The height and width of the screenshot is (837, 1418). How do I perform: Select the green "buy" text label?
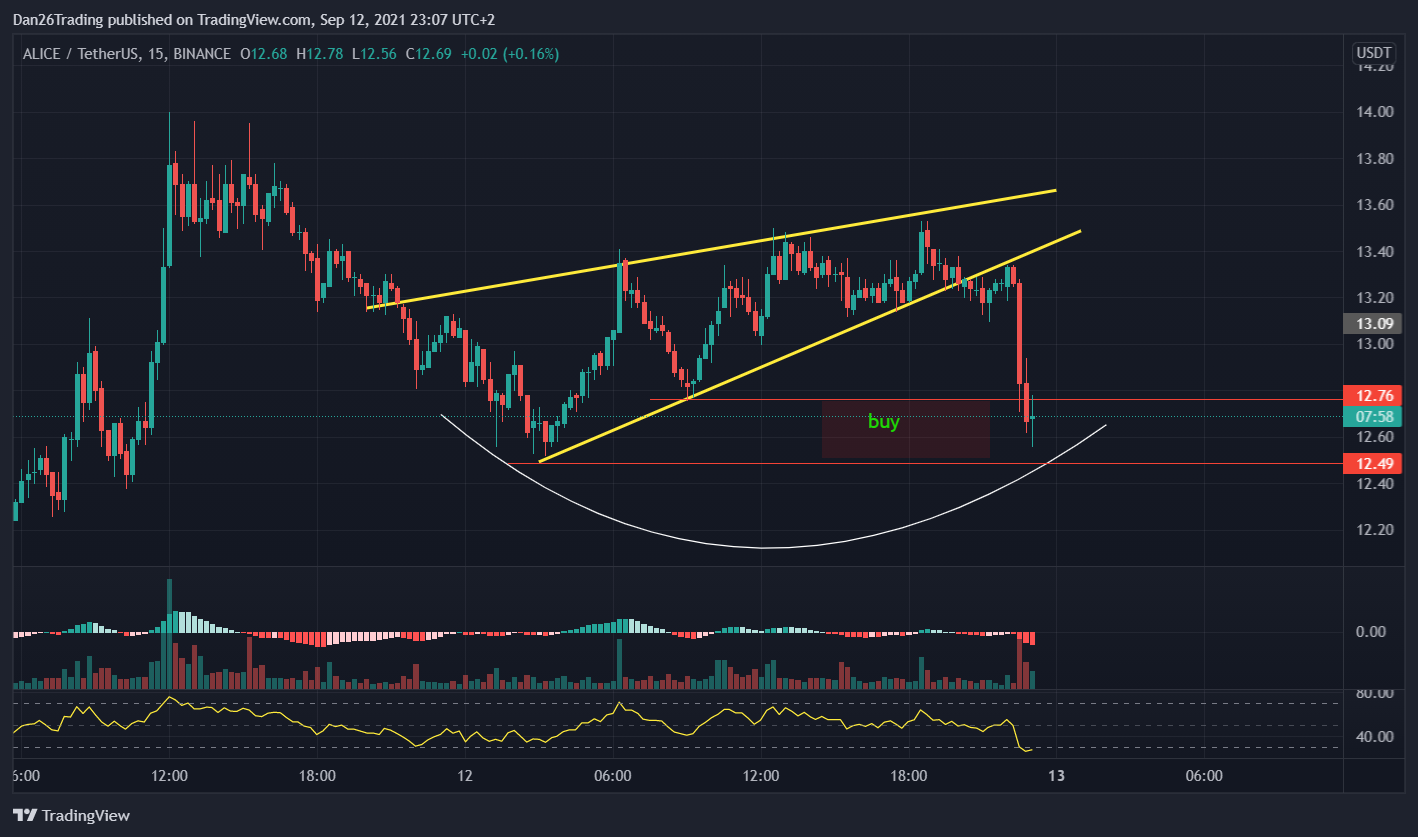pos(884,422)
